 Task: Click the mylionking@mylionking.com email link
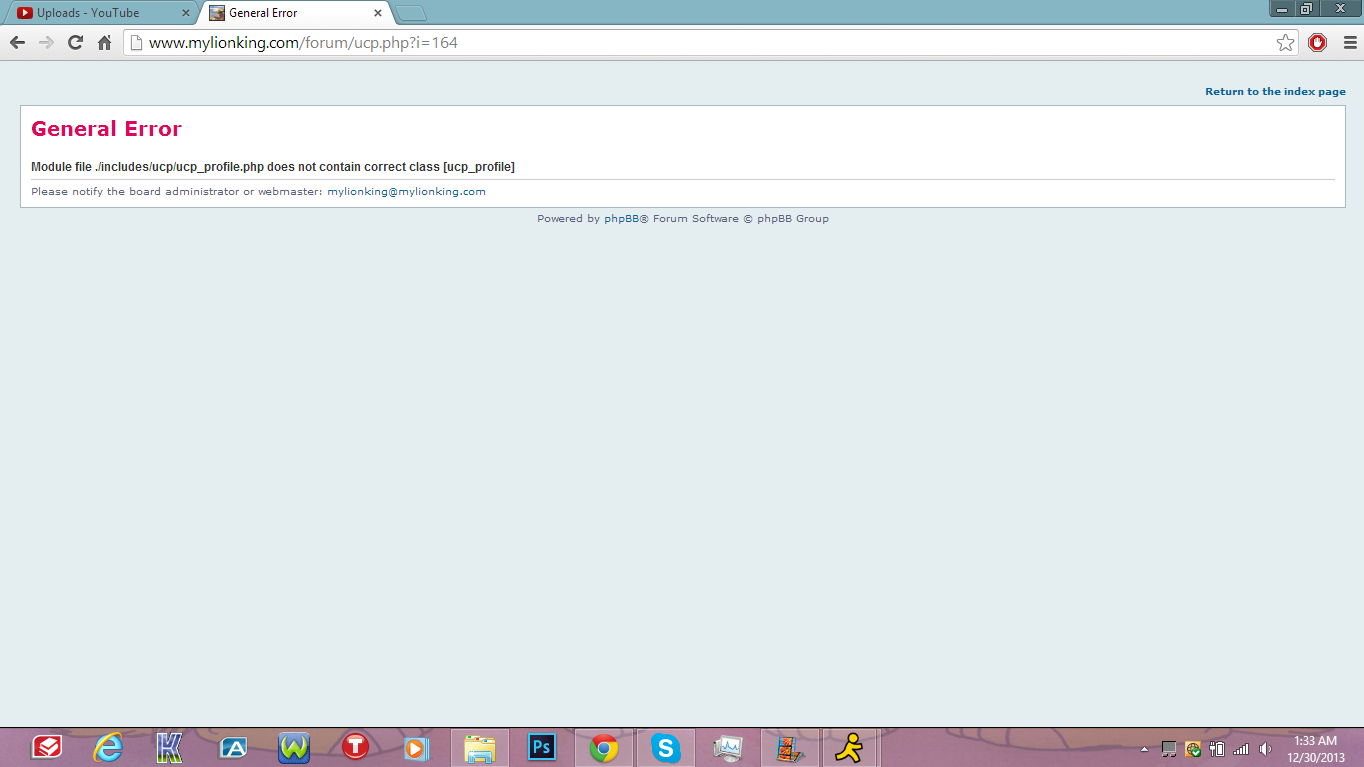[406, 192]
